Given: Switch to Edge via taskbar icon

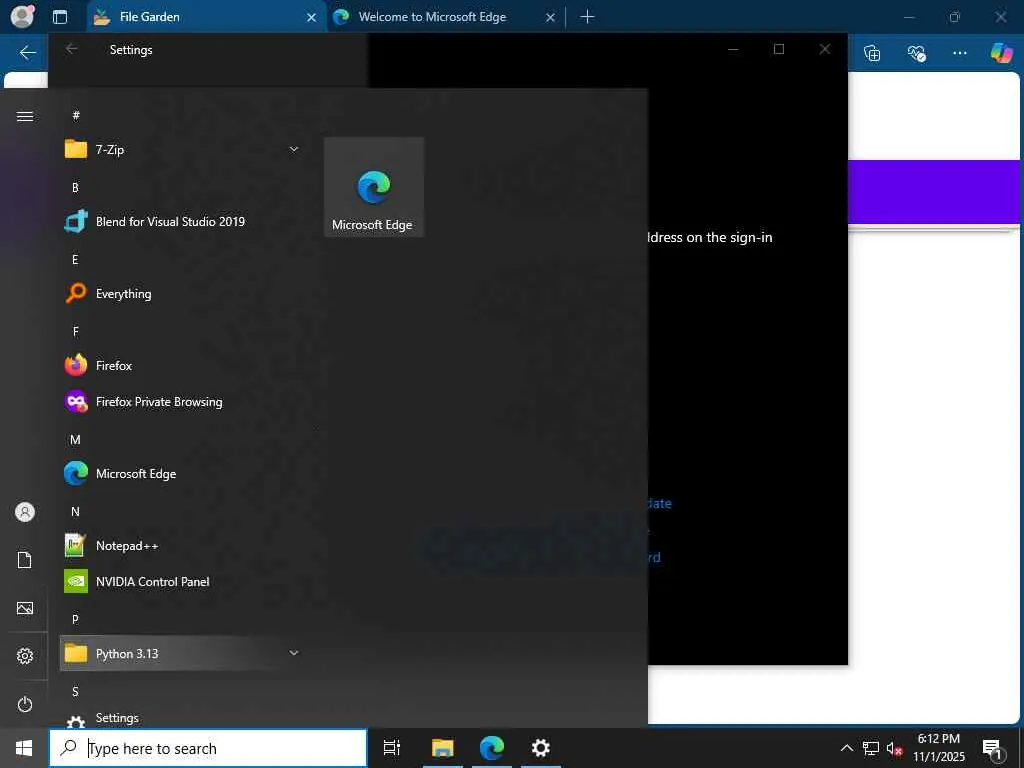Looking at the screenshot, I should (x=492, y=748).
